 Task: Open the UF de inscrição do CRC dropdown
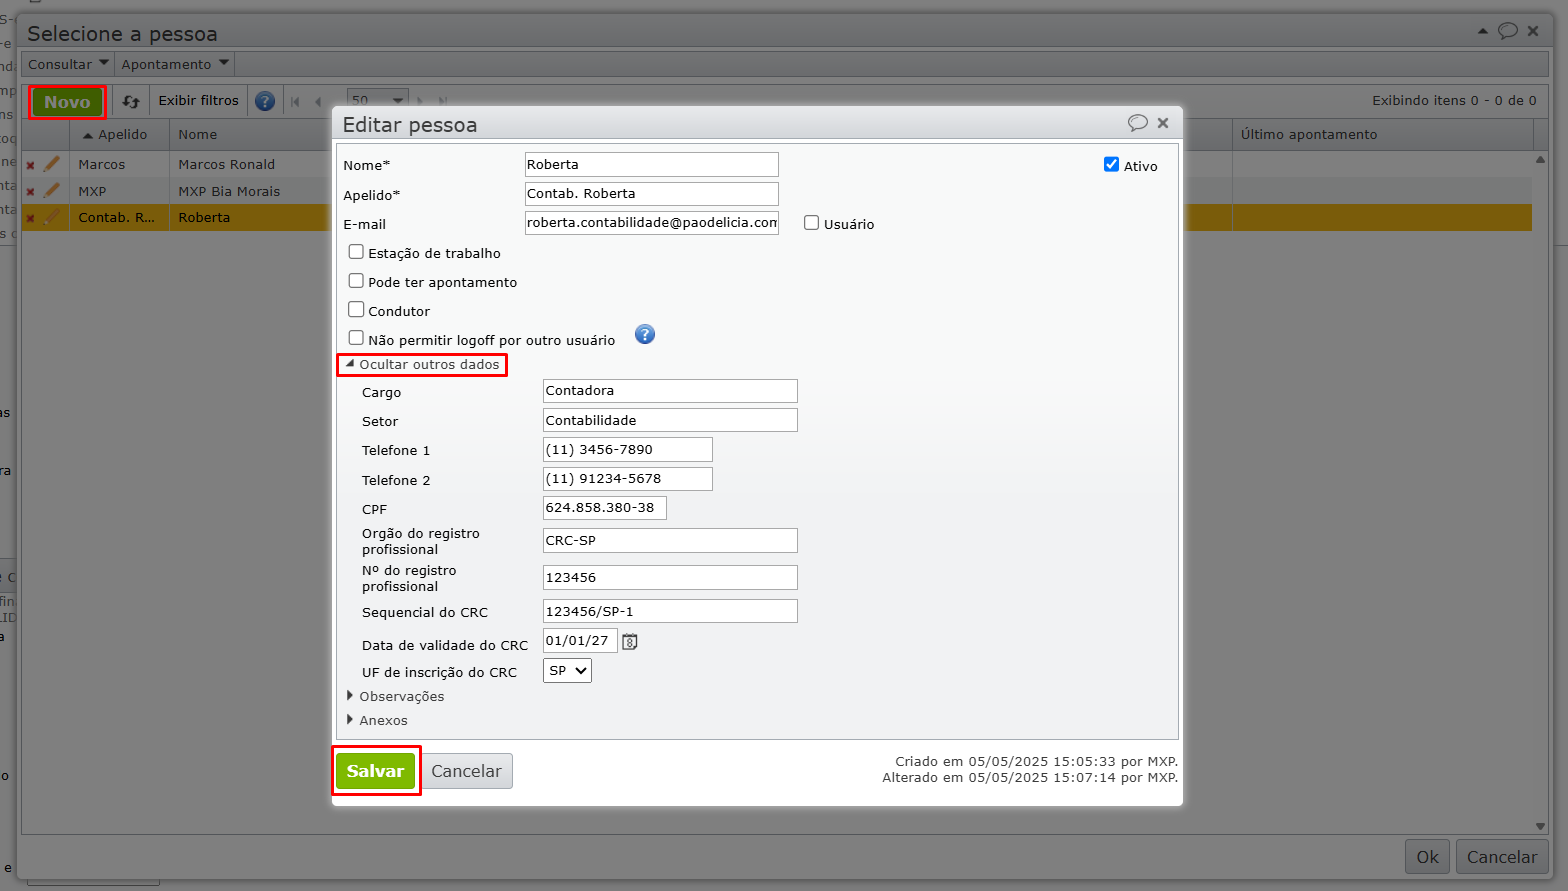coord(567,671)
